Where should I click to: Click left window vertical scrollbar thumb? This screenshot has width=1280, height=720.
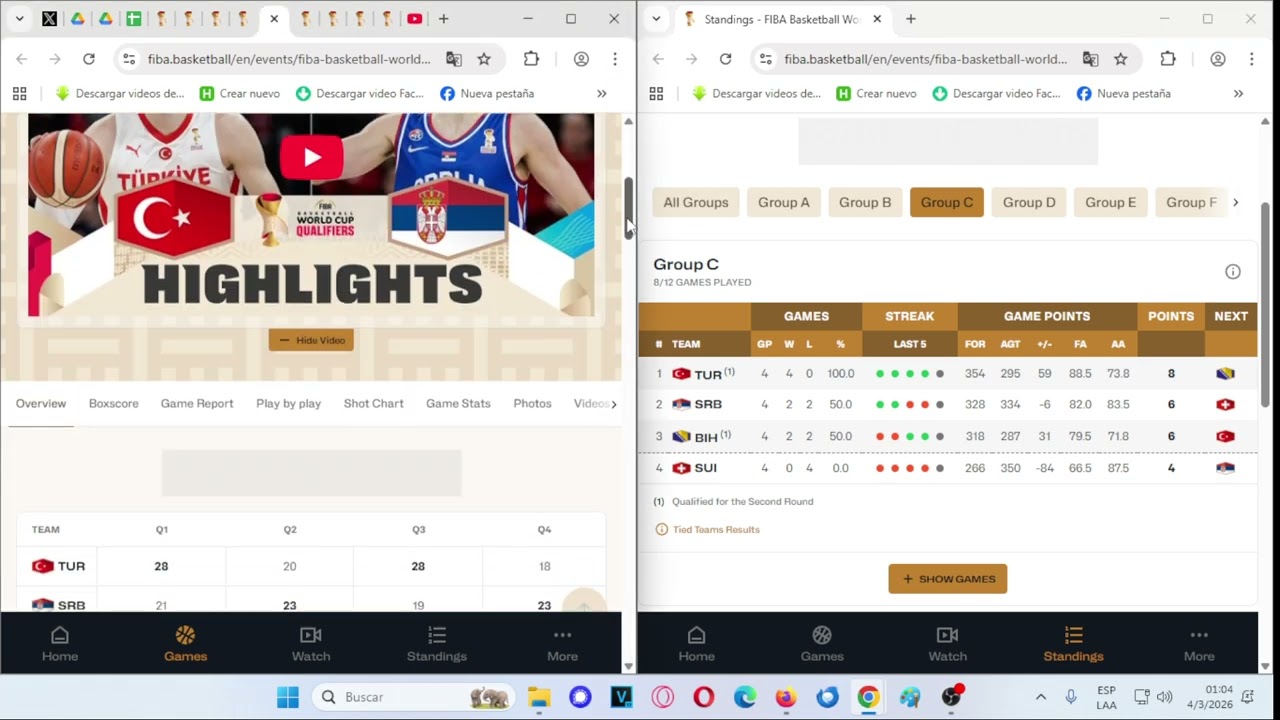coord(629,208)
